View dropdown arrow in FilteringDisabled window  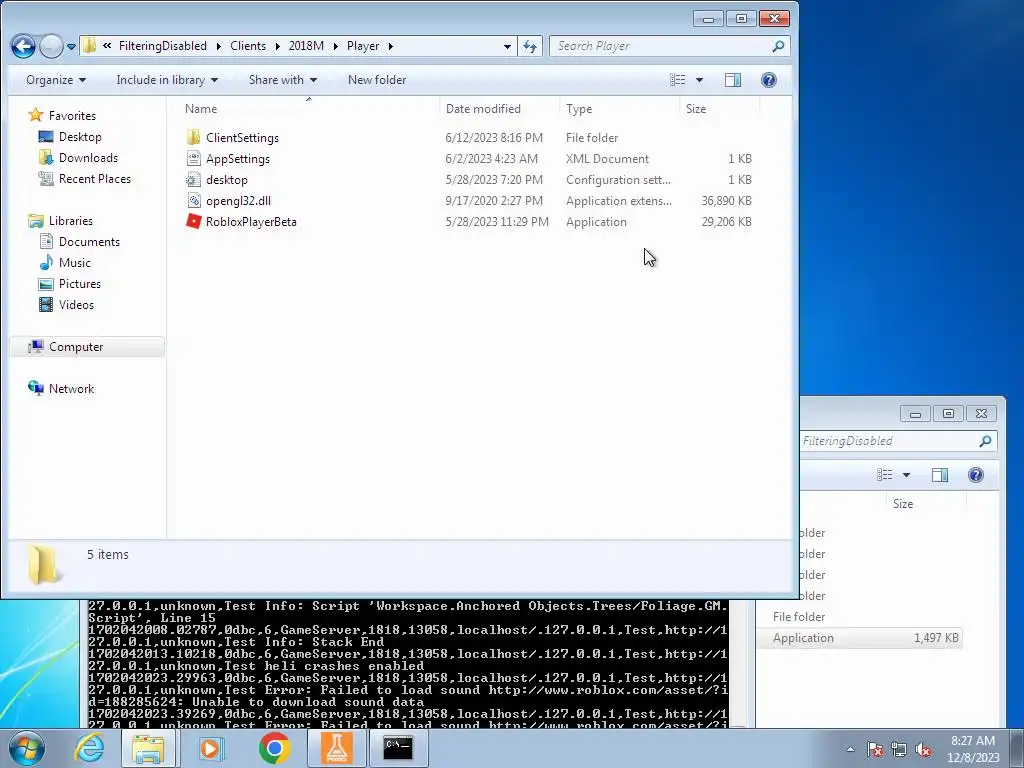(906, 475)
